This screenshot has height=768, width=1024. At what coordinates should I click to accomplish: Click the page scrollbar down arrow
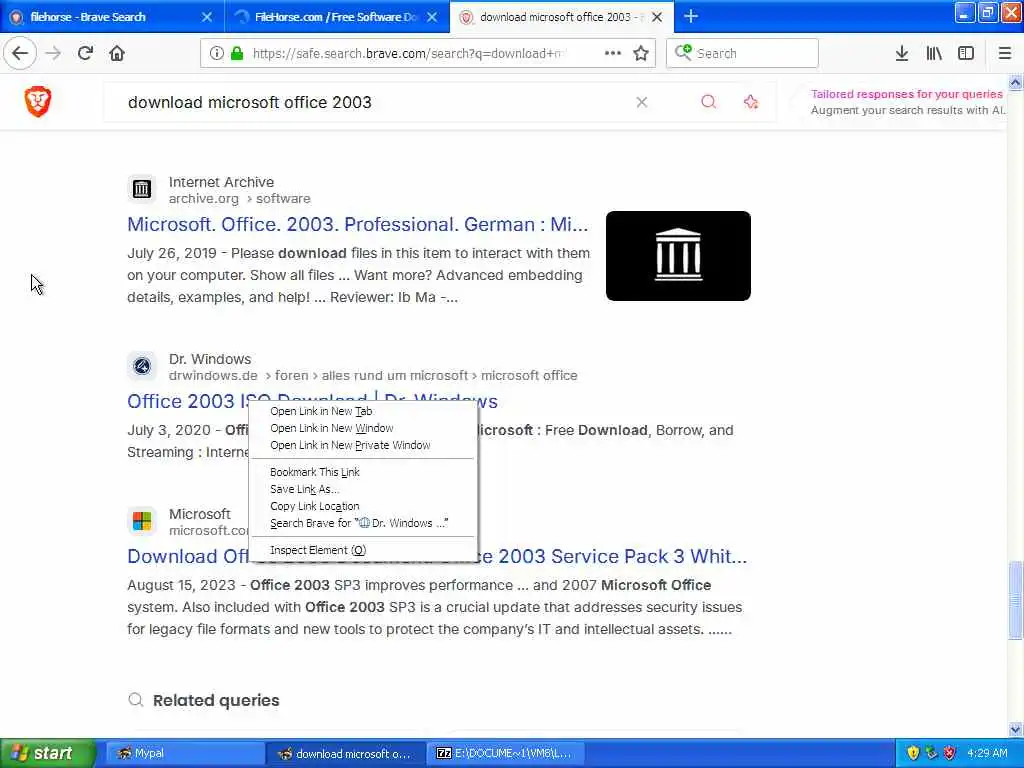coord(1015,729)
